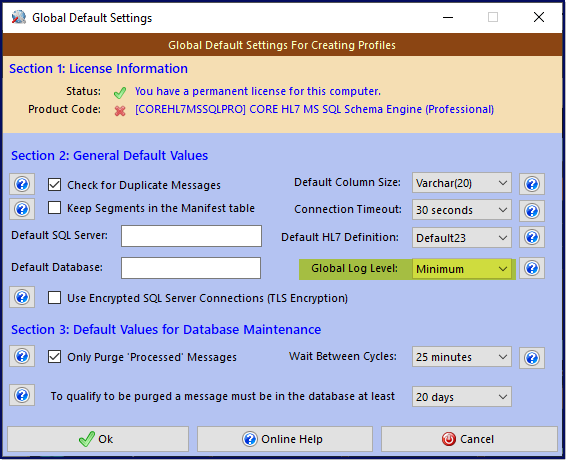
Task: Click the Global Log Level label
Action: (354, 268)
